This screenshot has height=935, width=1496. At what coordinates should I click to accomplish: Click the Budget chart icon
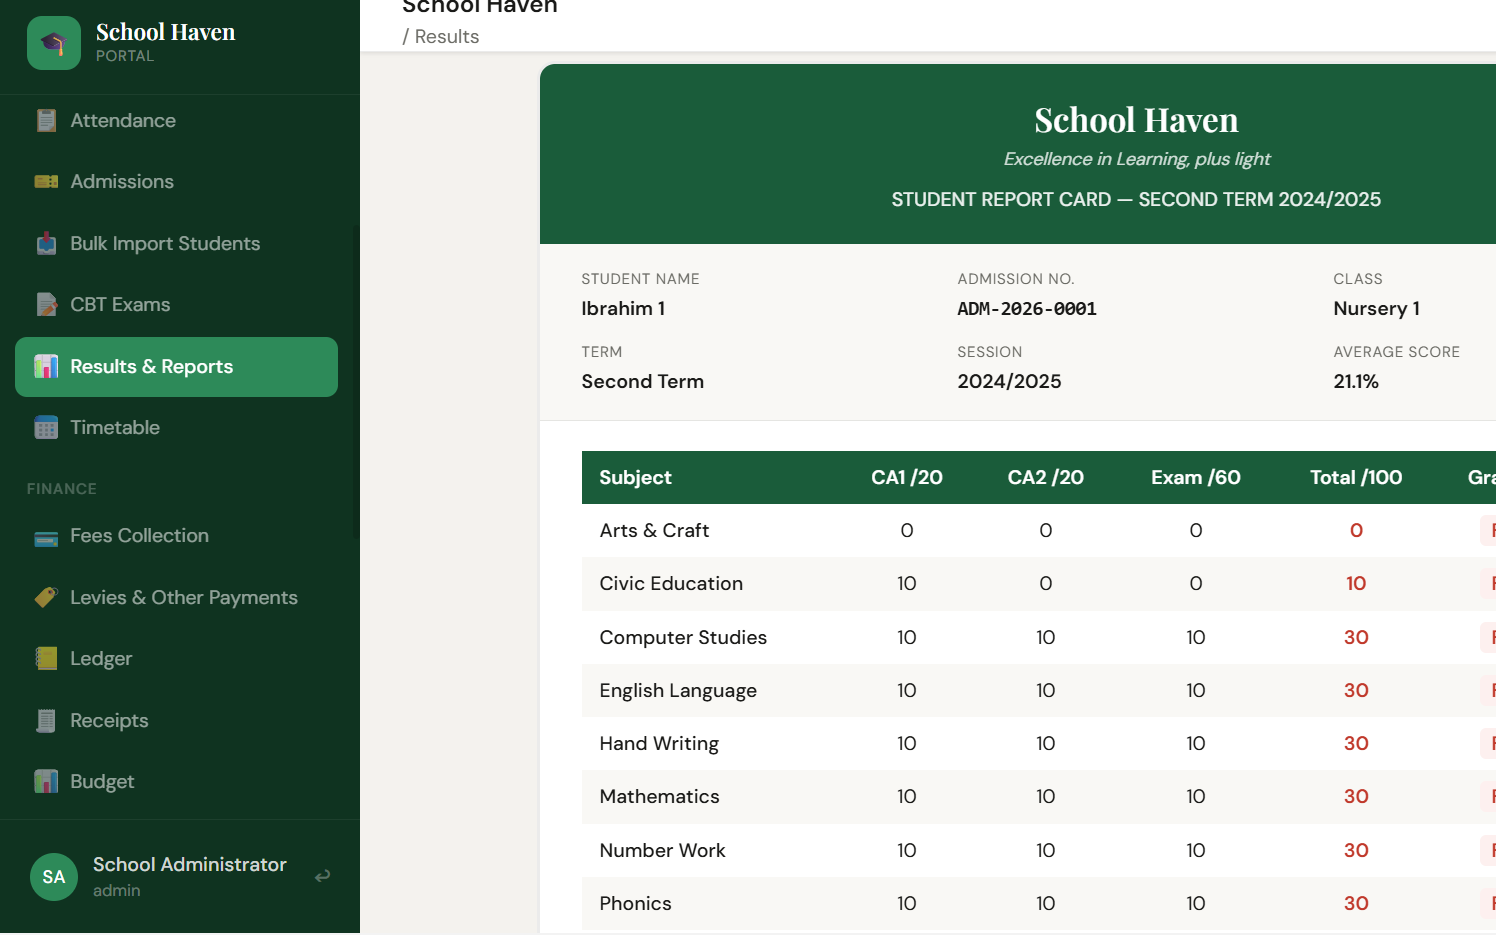point(46,782)
